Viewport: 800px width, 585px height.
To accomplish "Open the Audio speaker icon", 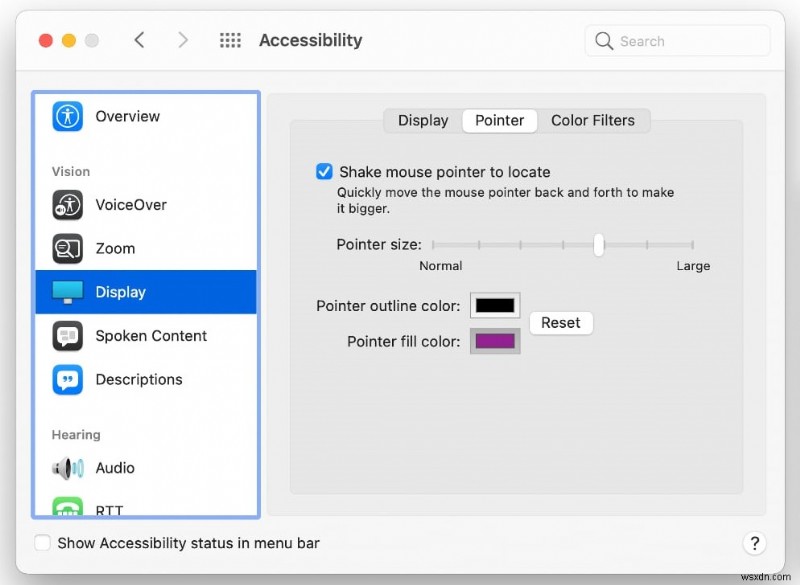I will point(68,468).
